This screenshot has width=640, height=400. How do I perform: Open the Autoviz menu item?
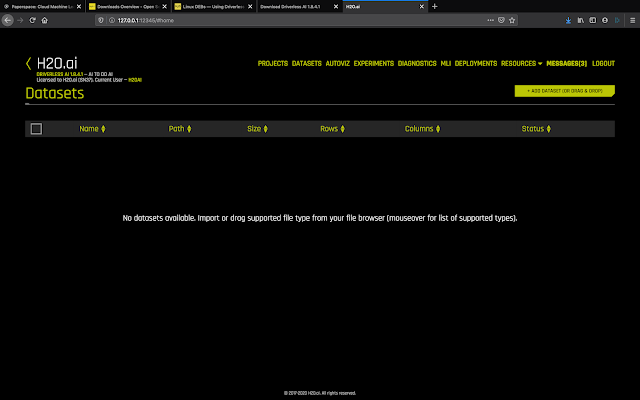(x=338, y=64)
